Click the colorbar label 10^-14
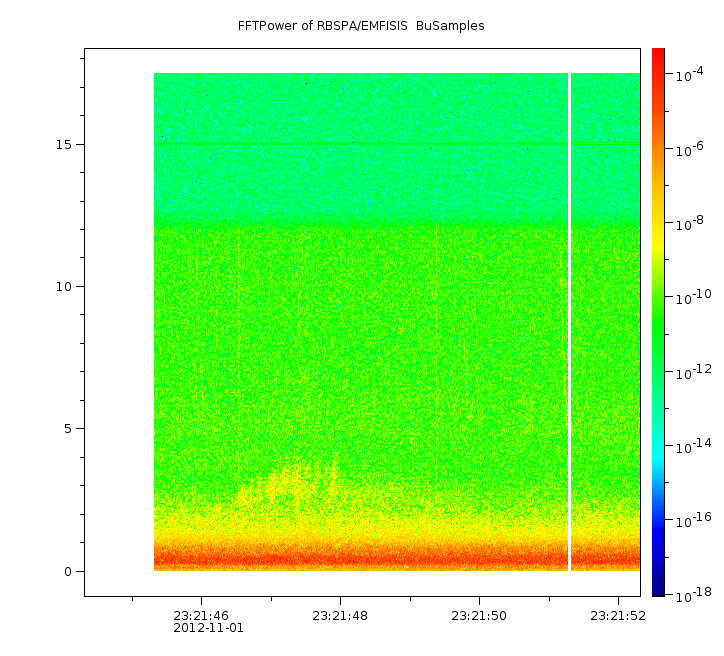724x656 pixels. [694, 446]
